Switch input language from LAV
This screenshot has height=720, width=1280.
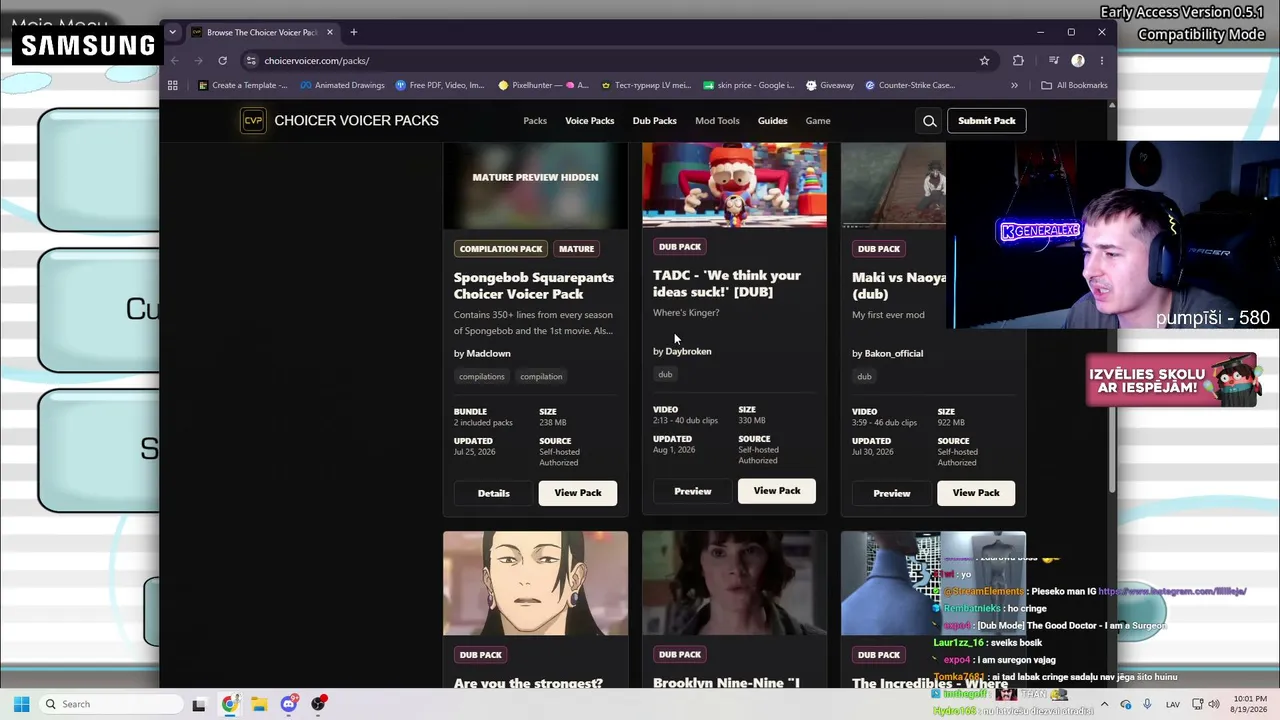pyautogui.click(x=1173, y=704)
